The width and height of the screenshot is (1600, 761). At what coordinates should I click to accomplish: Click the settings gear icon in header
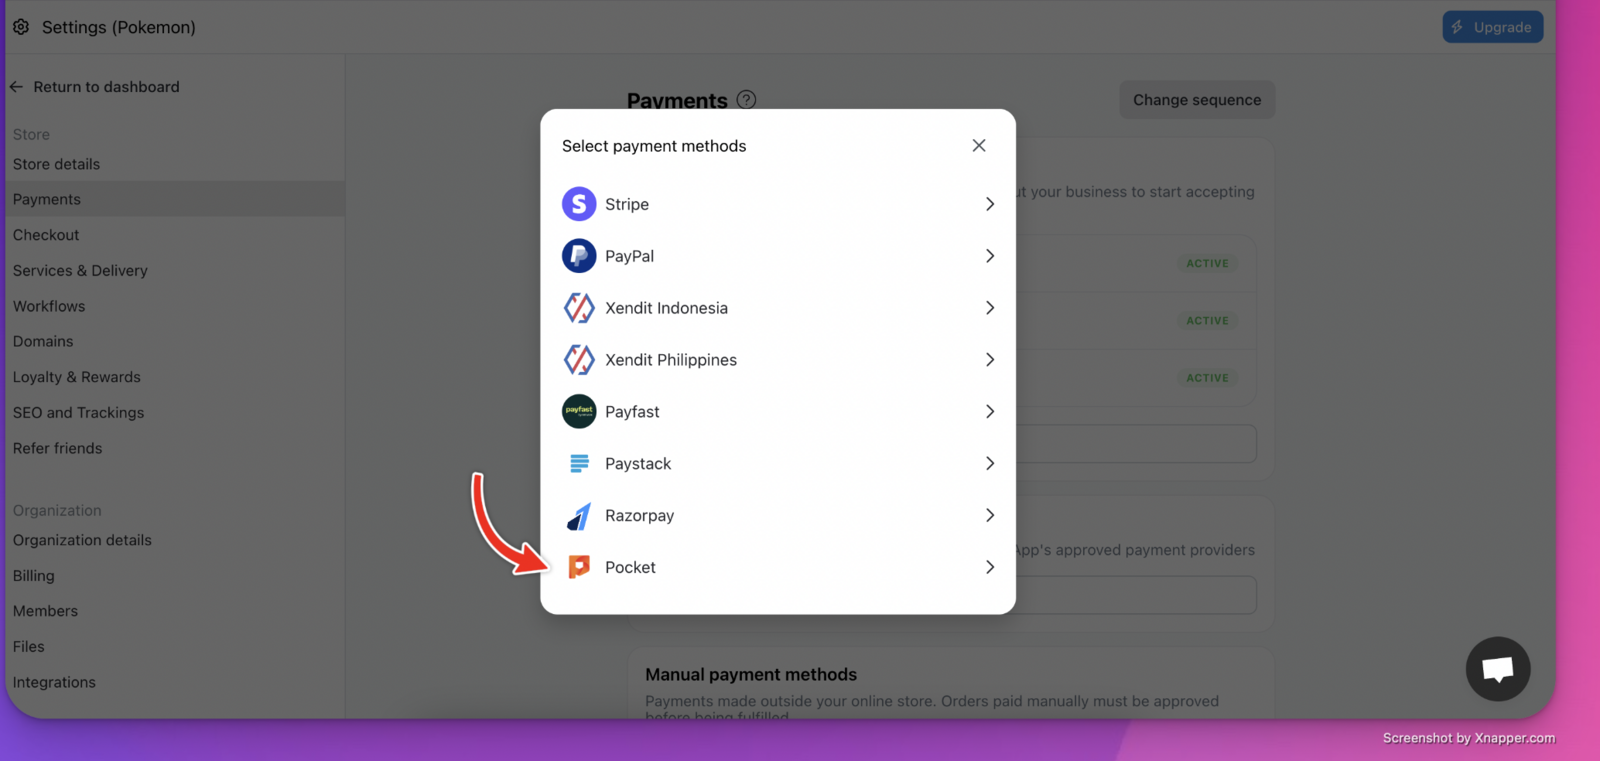pos(21,27)
